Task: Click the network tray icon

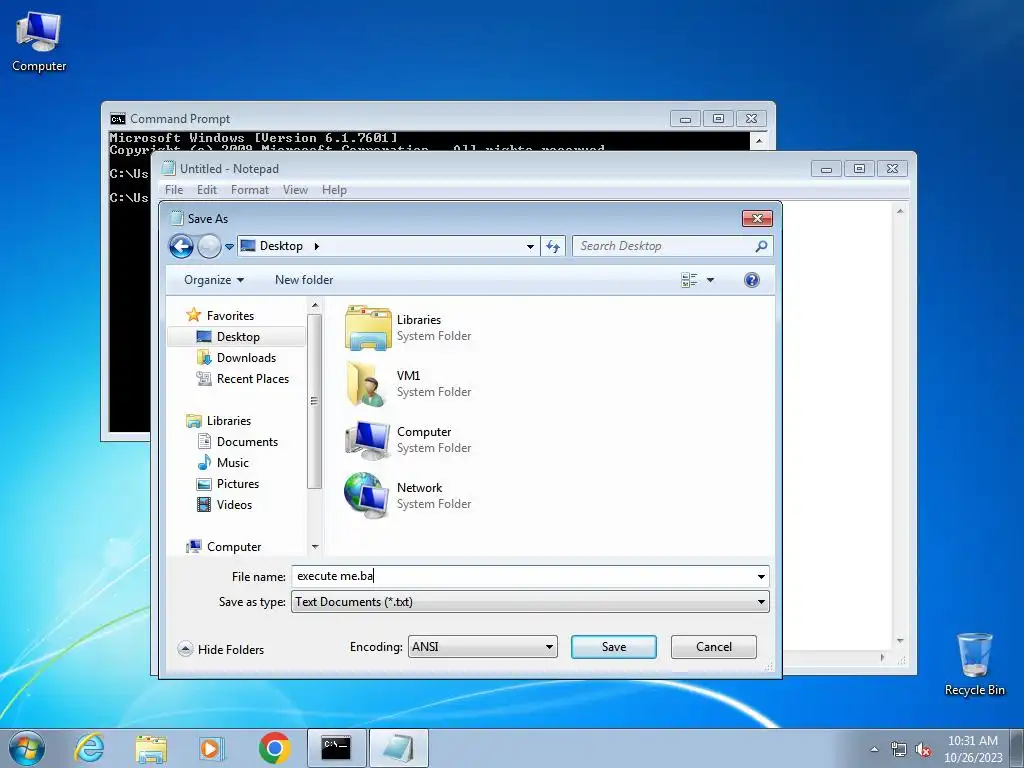Action: [899, 749]
